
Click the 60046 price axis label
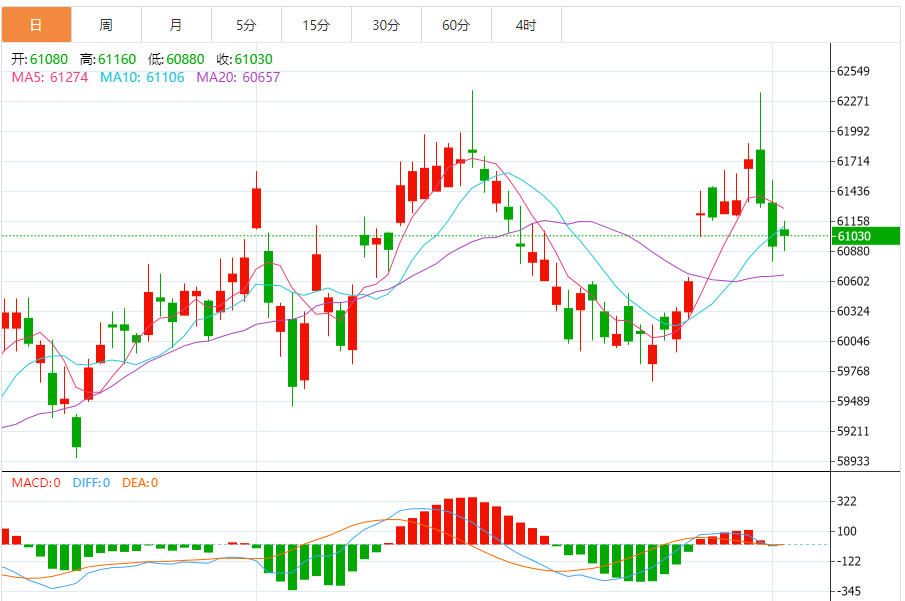(853, 342)
